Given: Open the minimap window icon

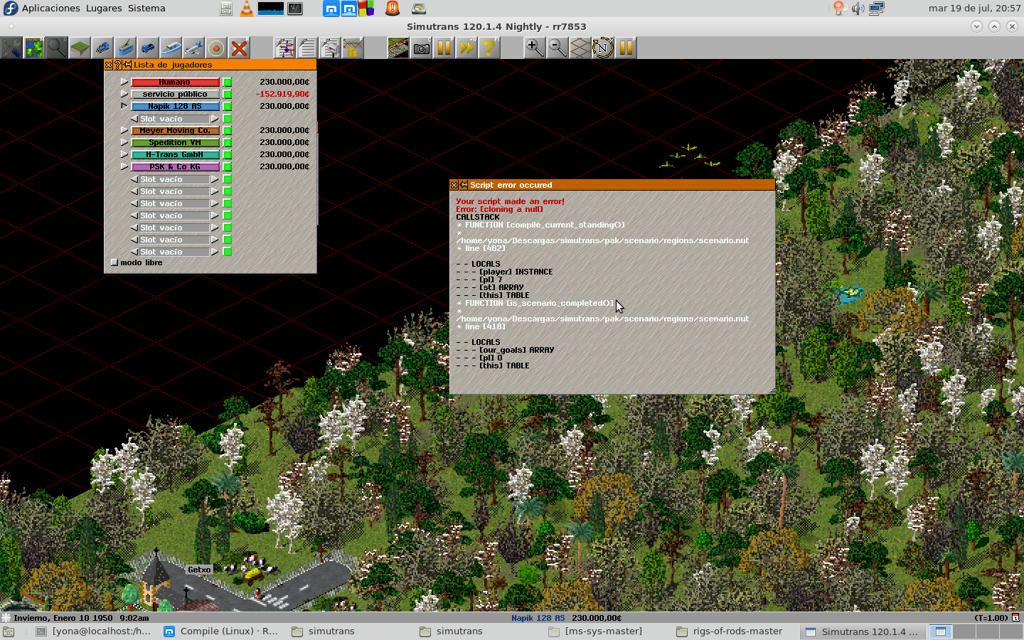Looking at the screenshot, I should tap(34, 48).
